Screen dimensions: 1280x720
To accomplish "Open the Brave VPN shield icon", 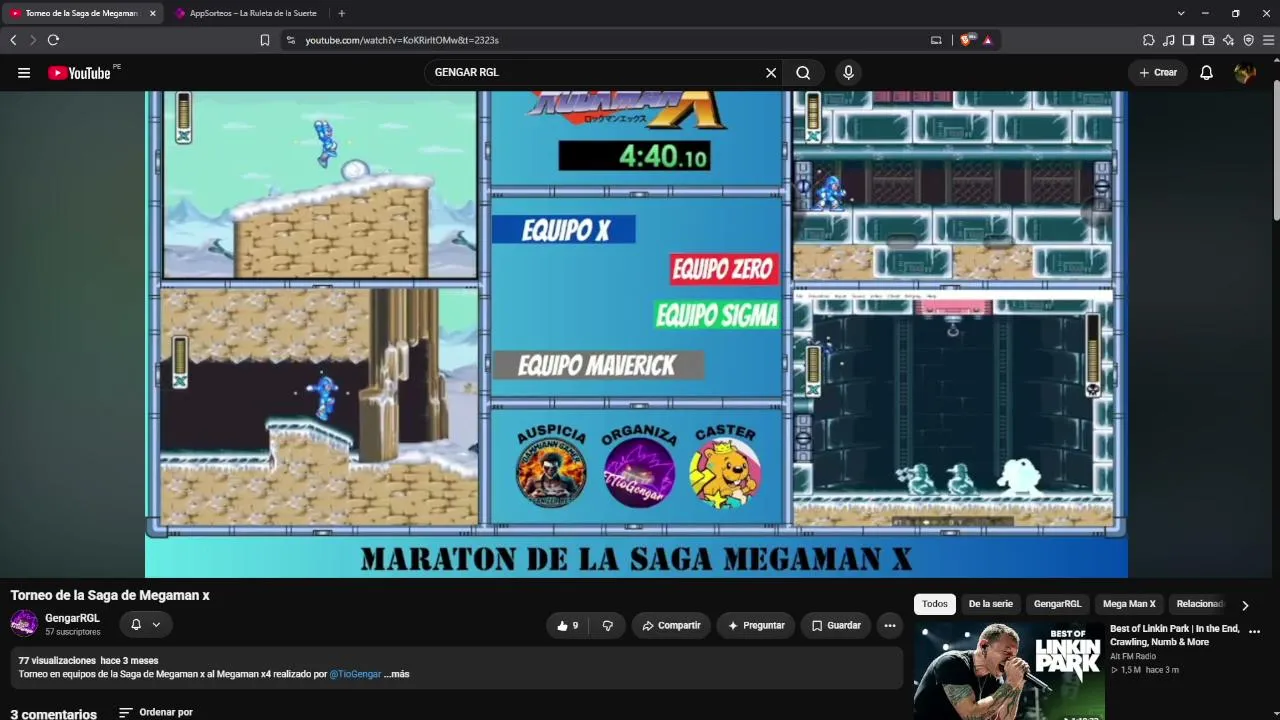I will coord(1248,40).
